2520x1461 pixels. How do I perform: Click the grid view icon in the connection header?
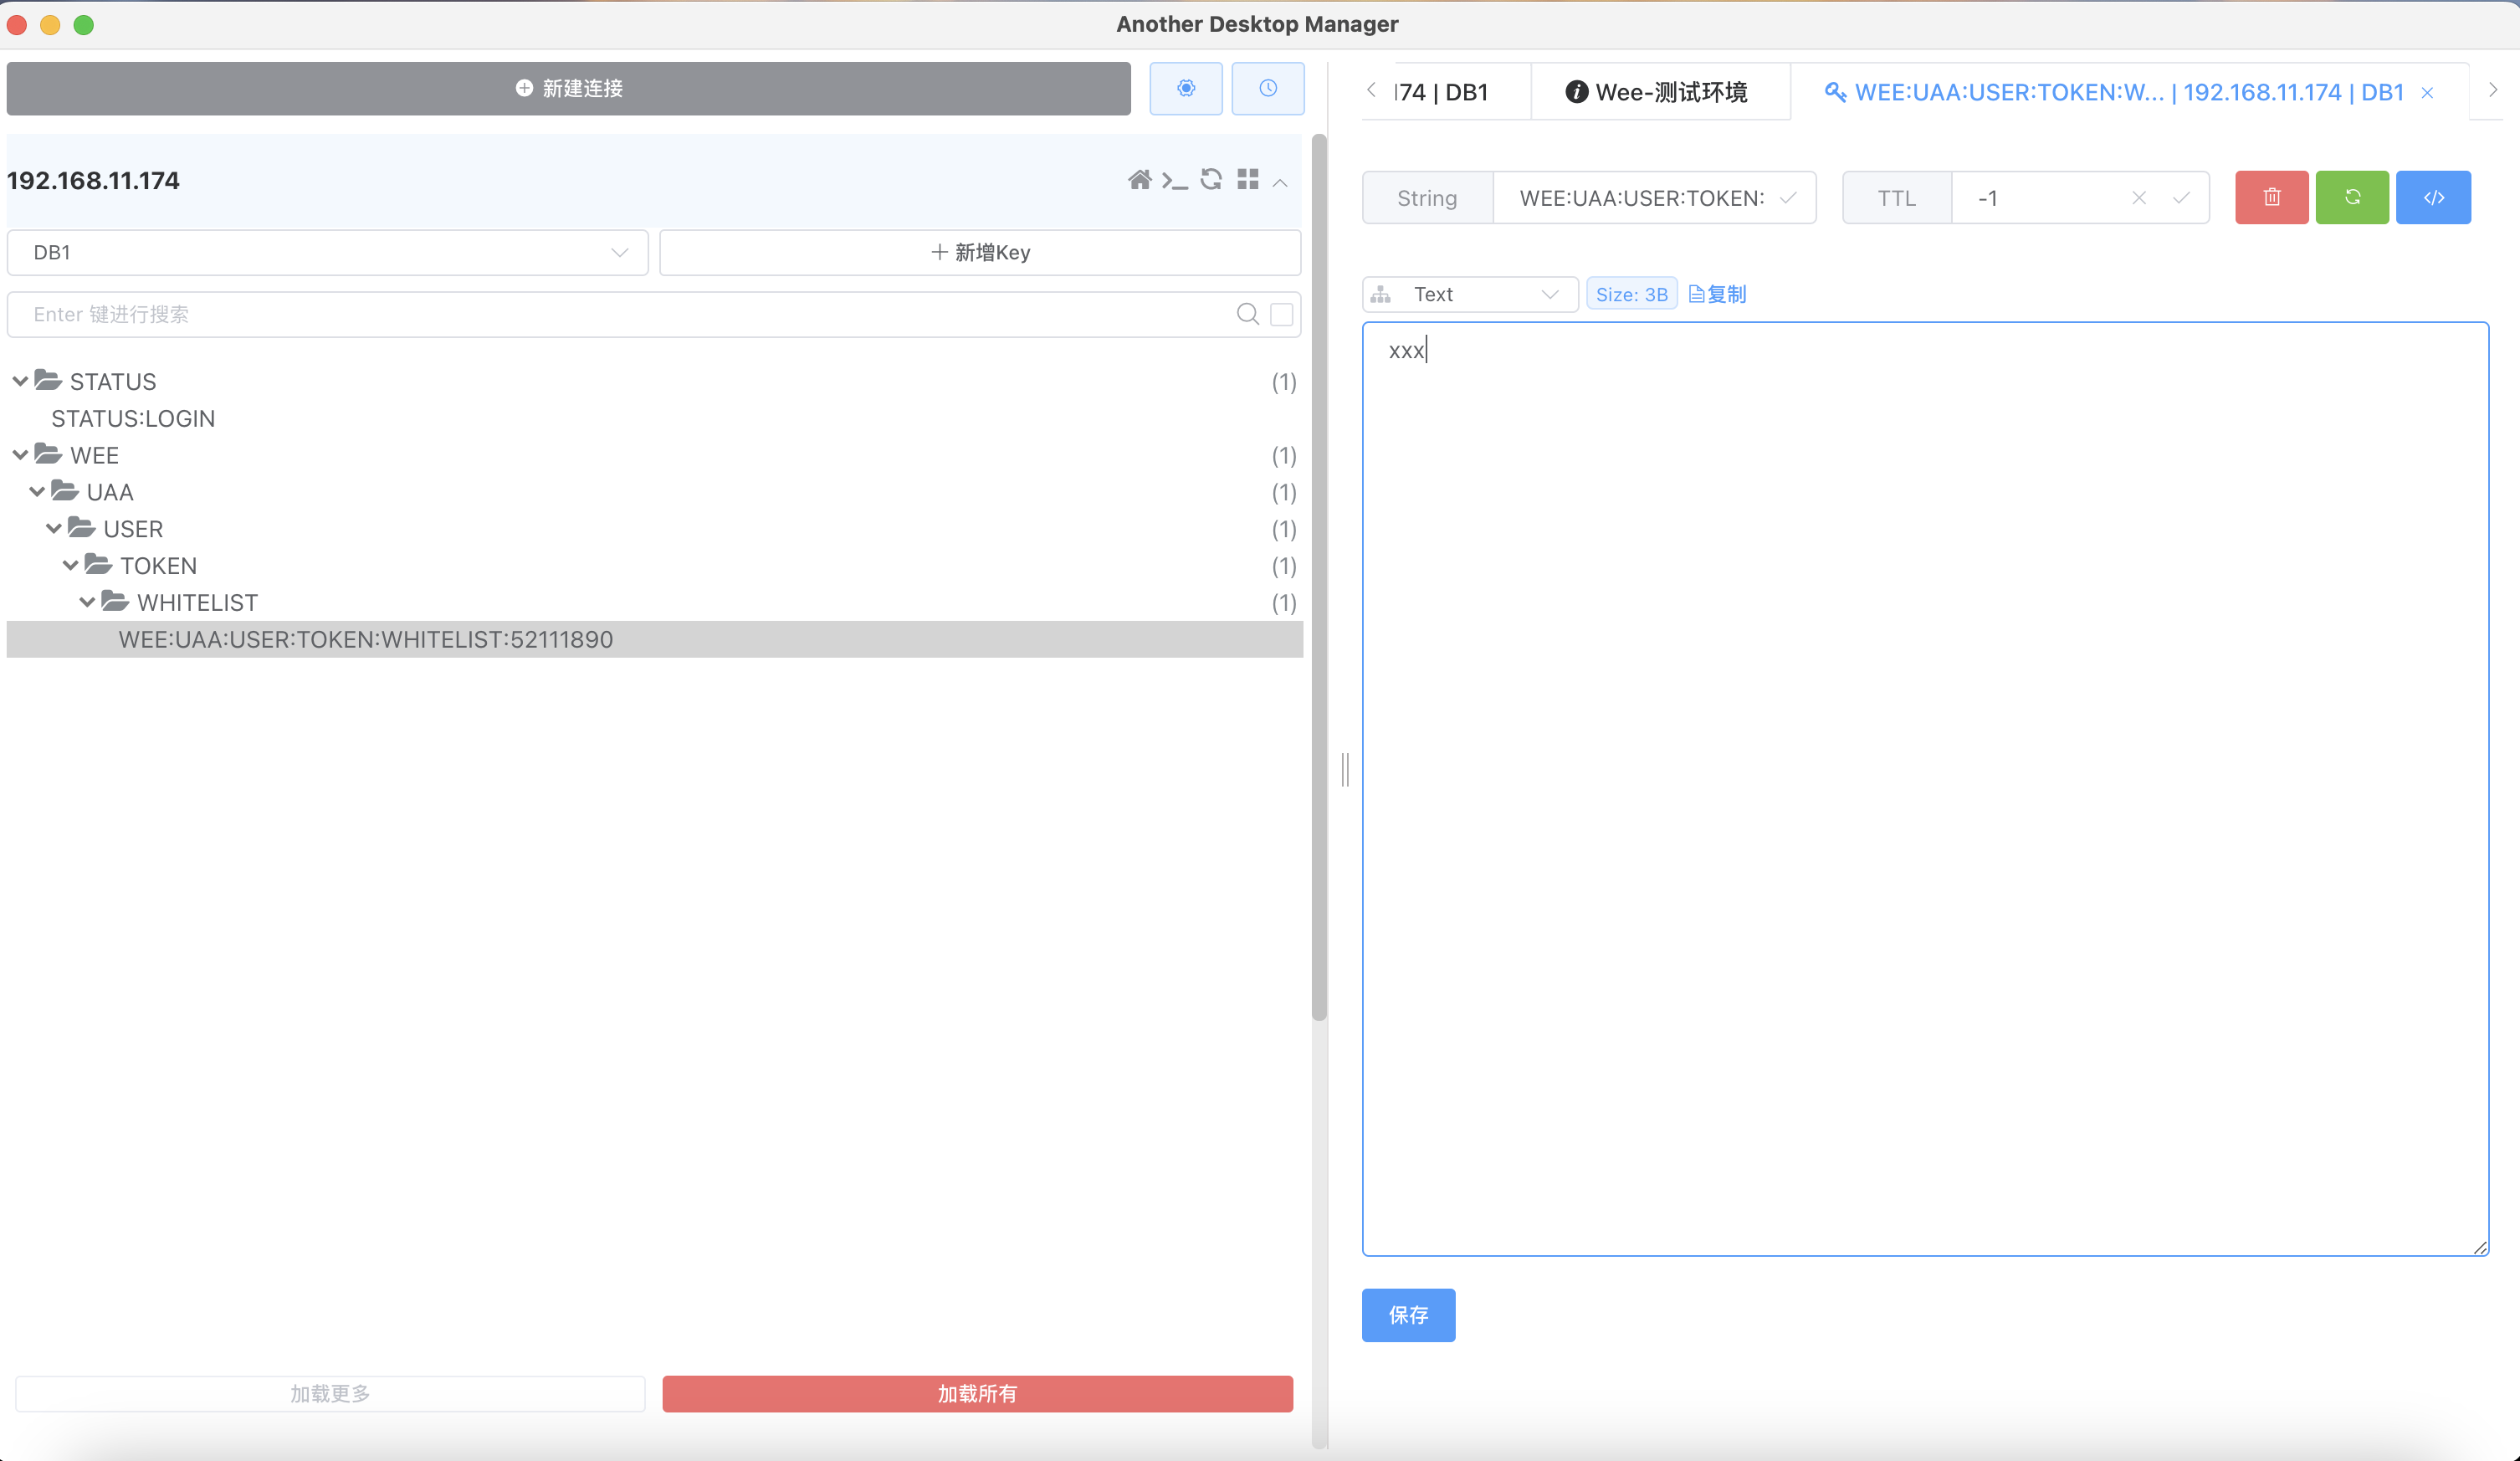(1247, 180)
